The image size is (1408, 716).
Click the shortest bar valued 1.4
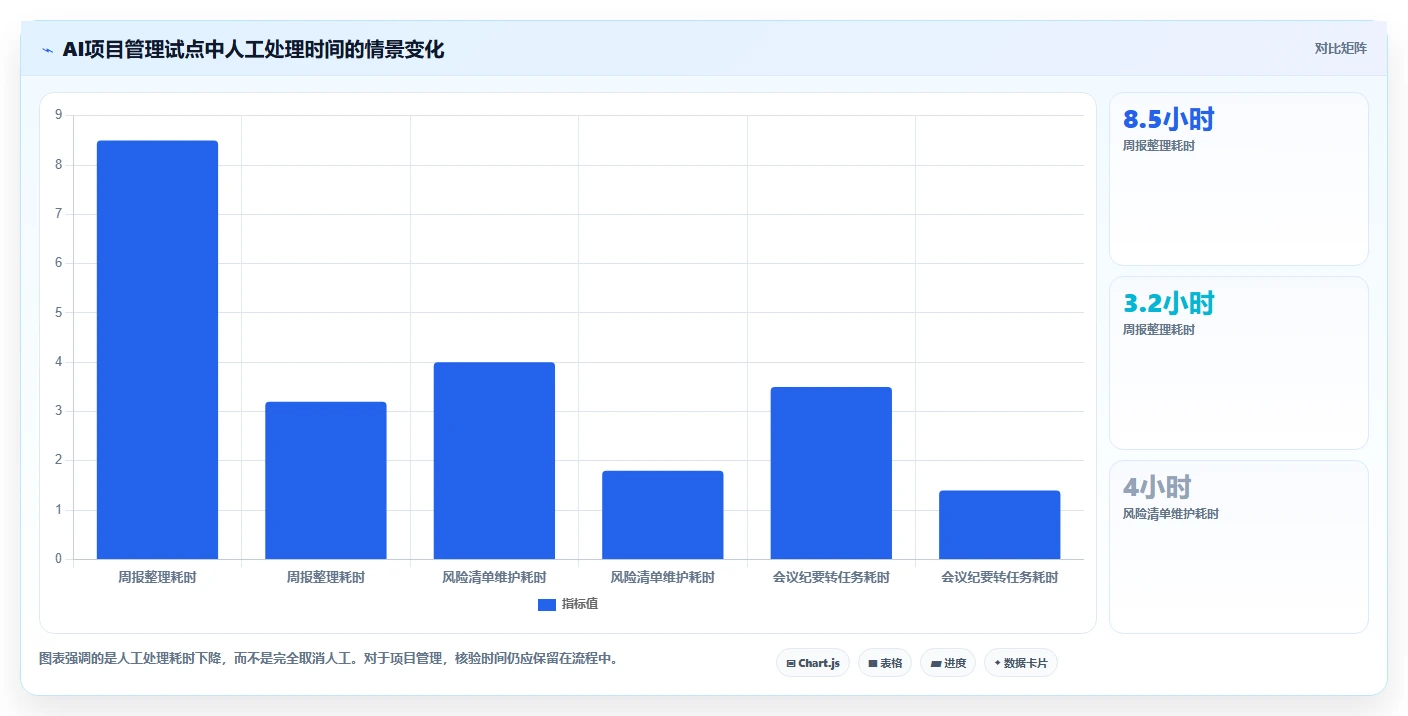coord(1000,525)
